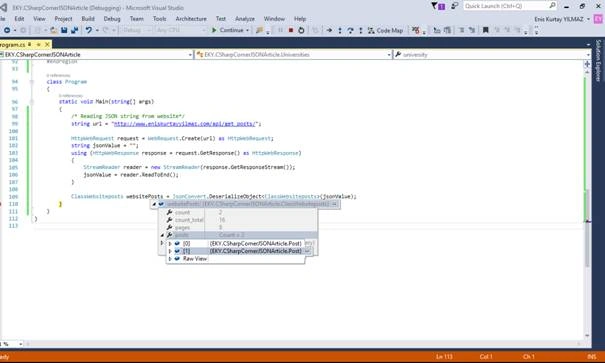The width and height of the screenshot is (605, 363).
Task: Click the user account avatar icon
Action: point(598,19)
